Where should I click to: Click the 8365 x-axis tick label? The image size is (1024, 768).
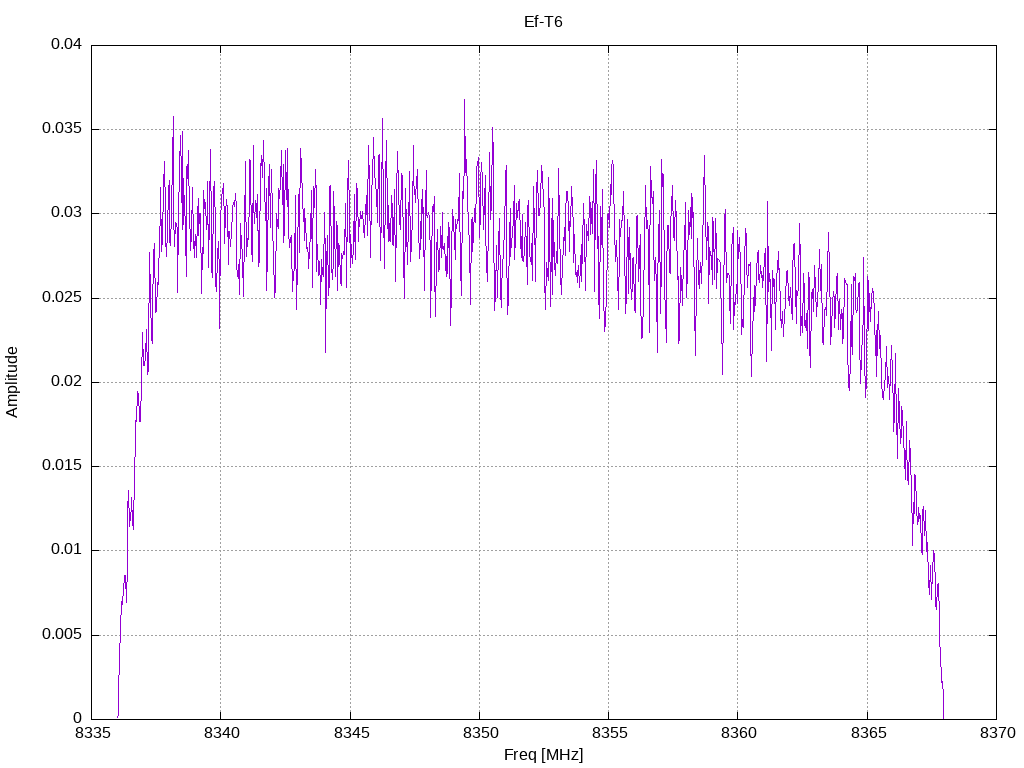868,733
